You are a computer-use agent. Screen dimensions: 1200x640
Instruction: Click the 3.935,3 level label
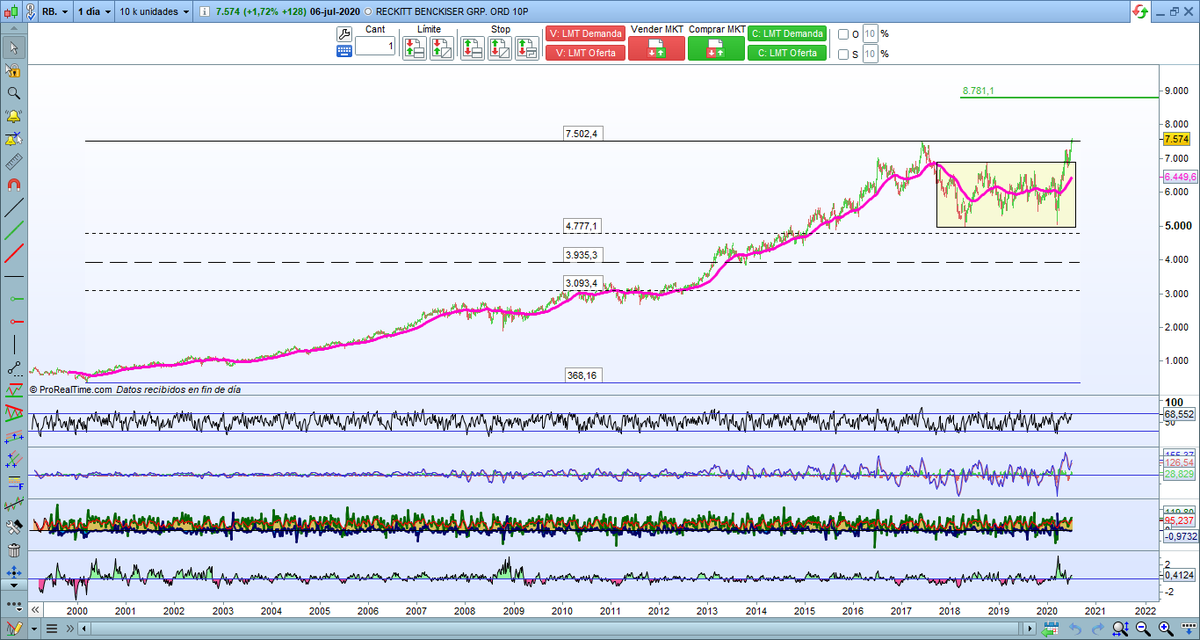click(x=581, y=254)
